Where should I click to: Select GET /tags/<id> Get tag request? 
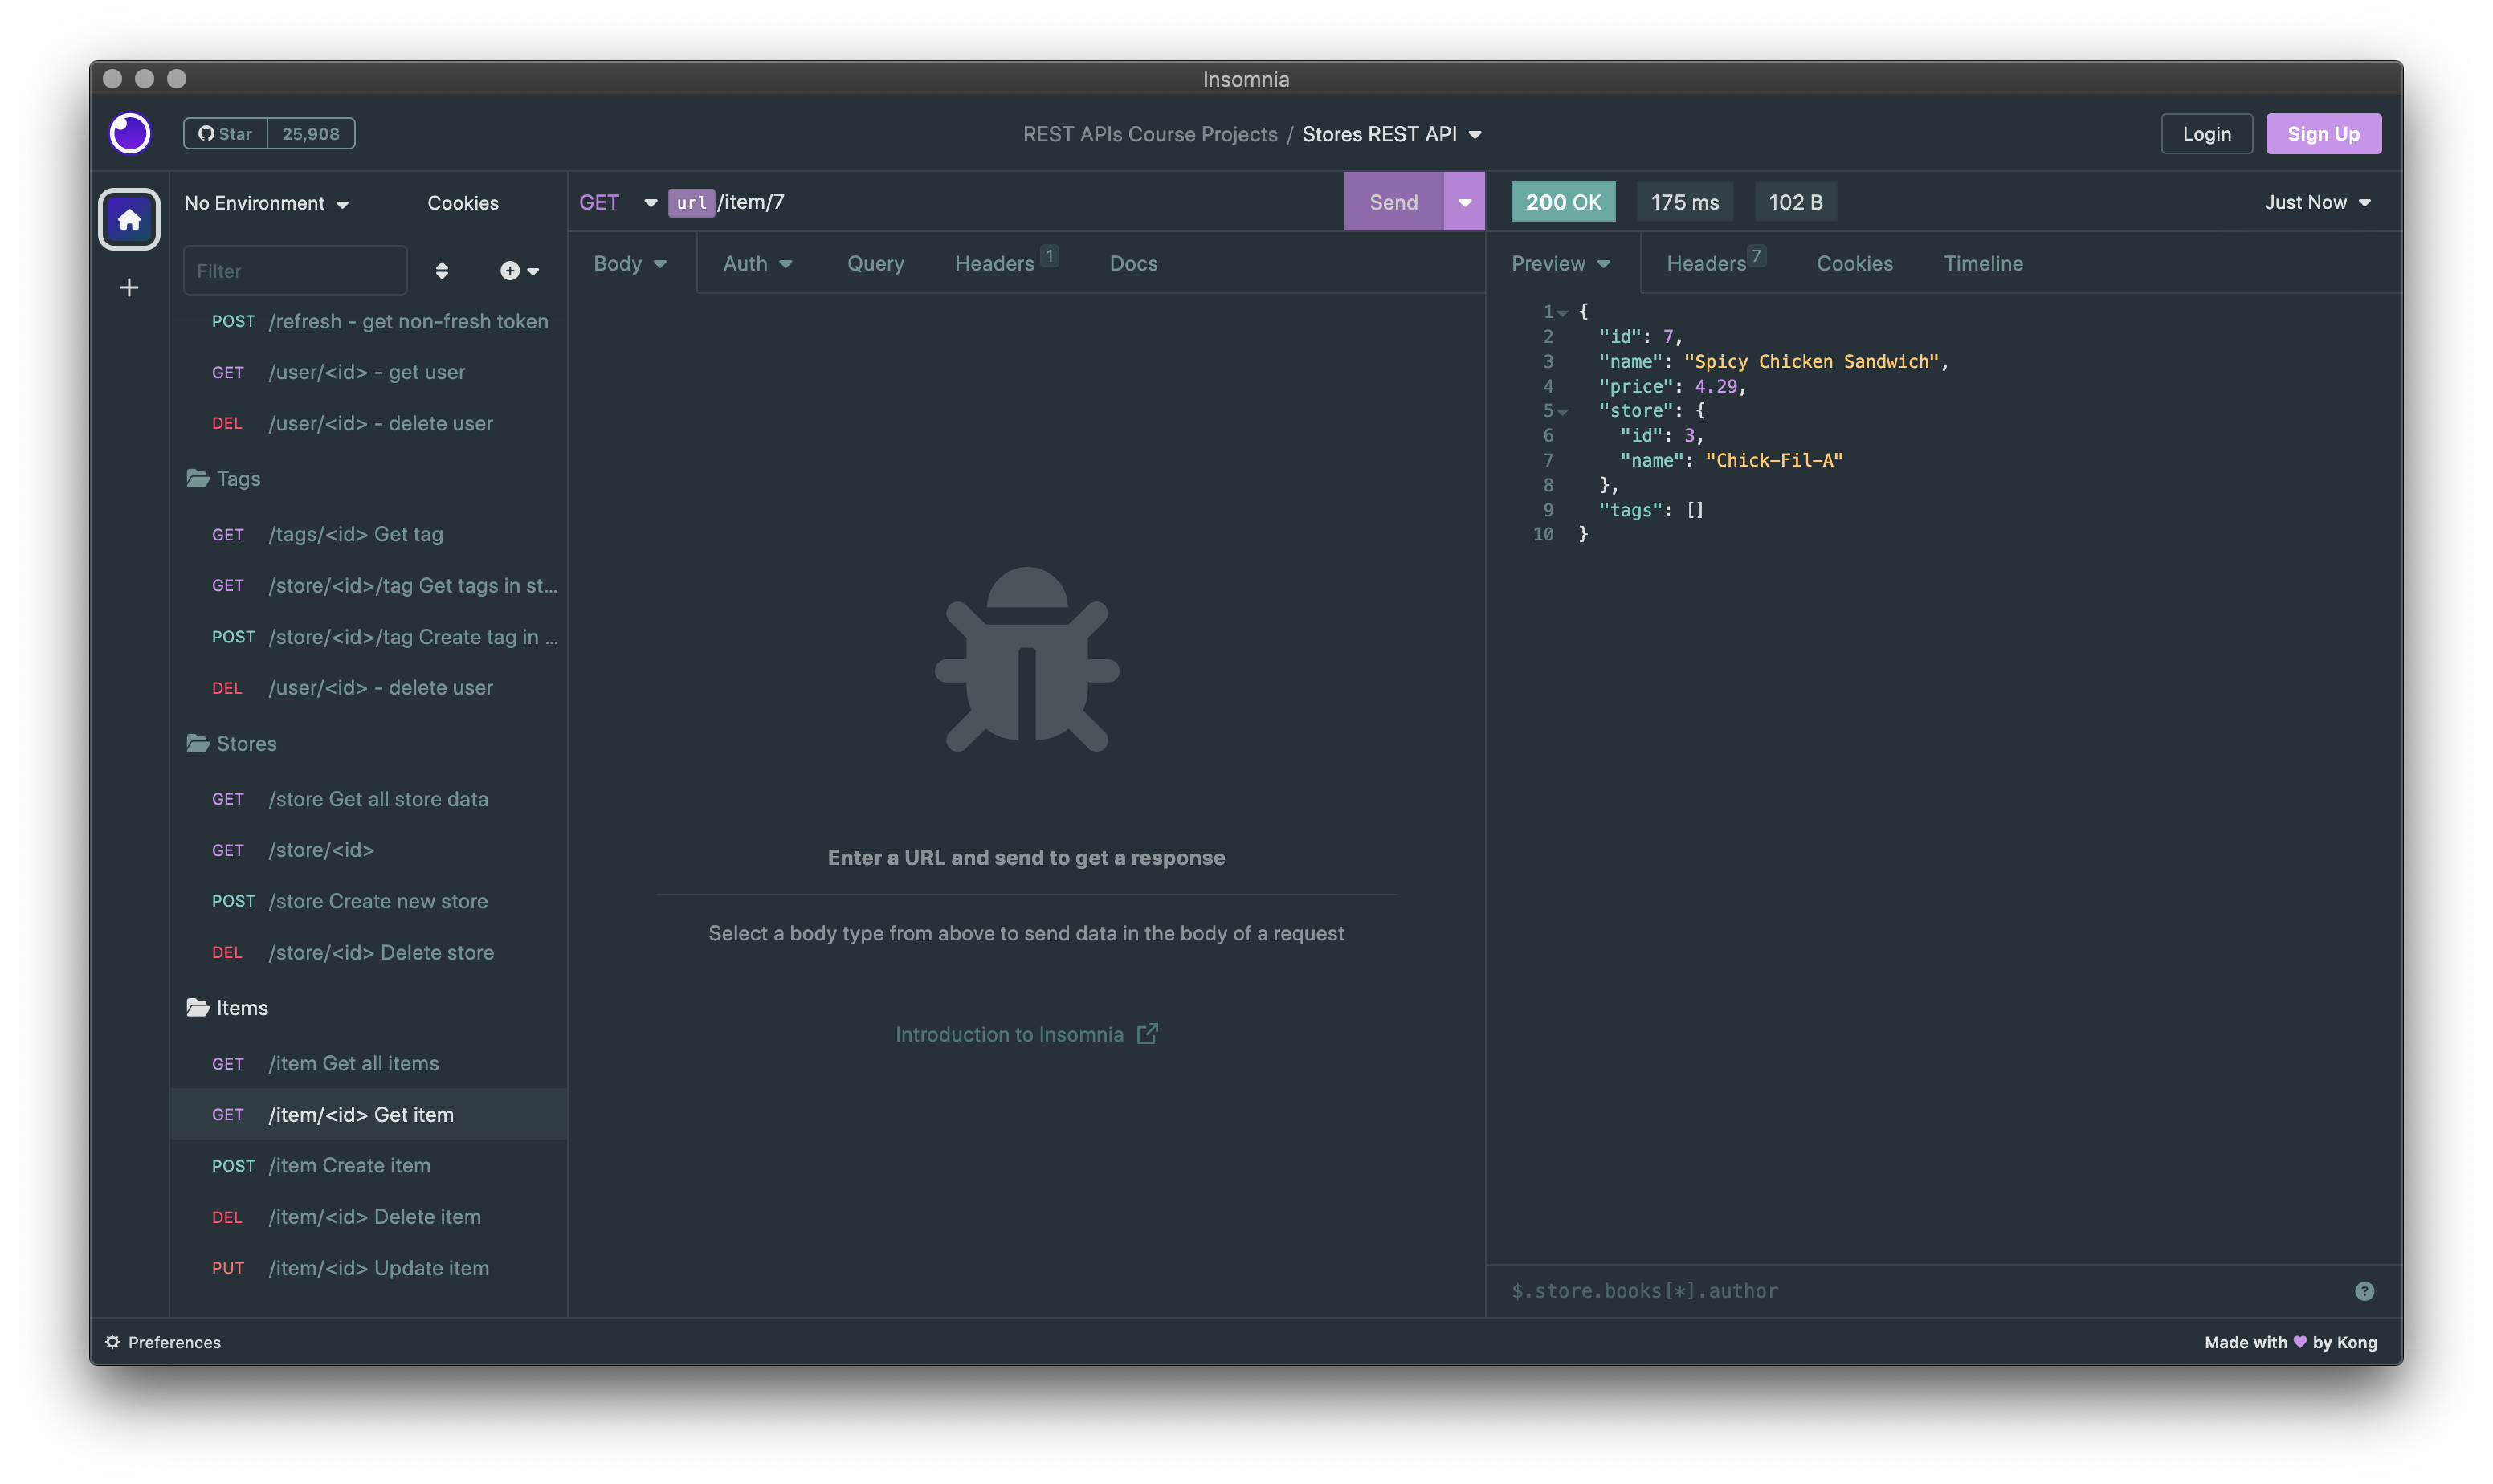coord(368,534)
